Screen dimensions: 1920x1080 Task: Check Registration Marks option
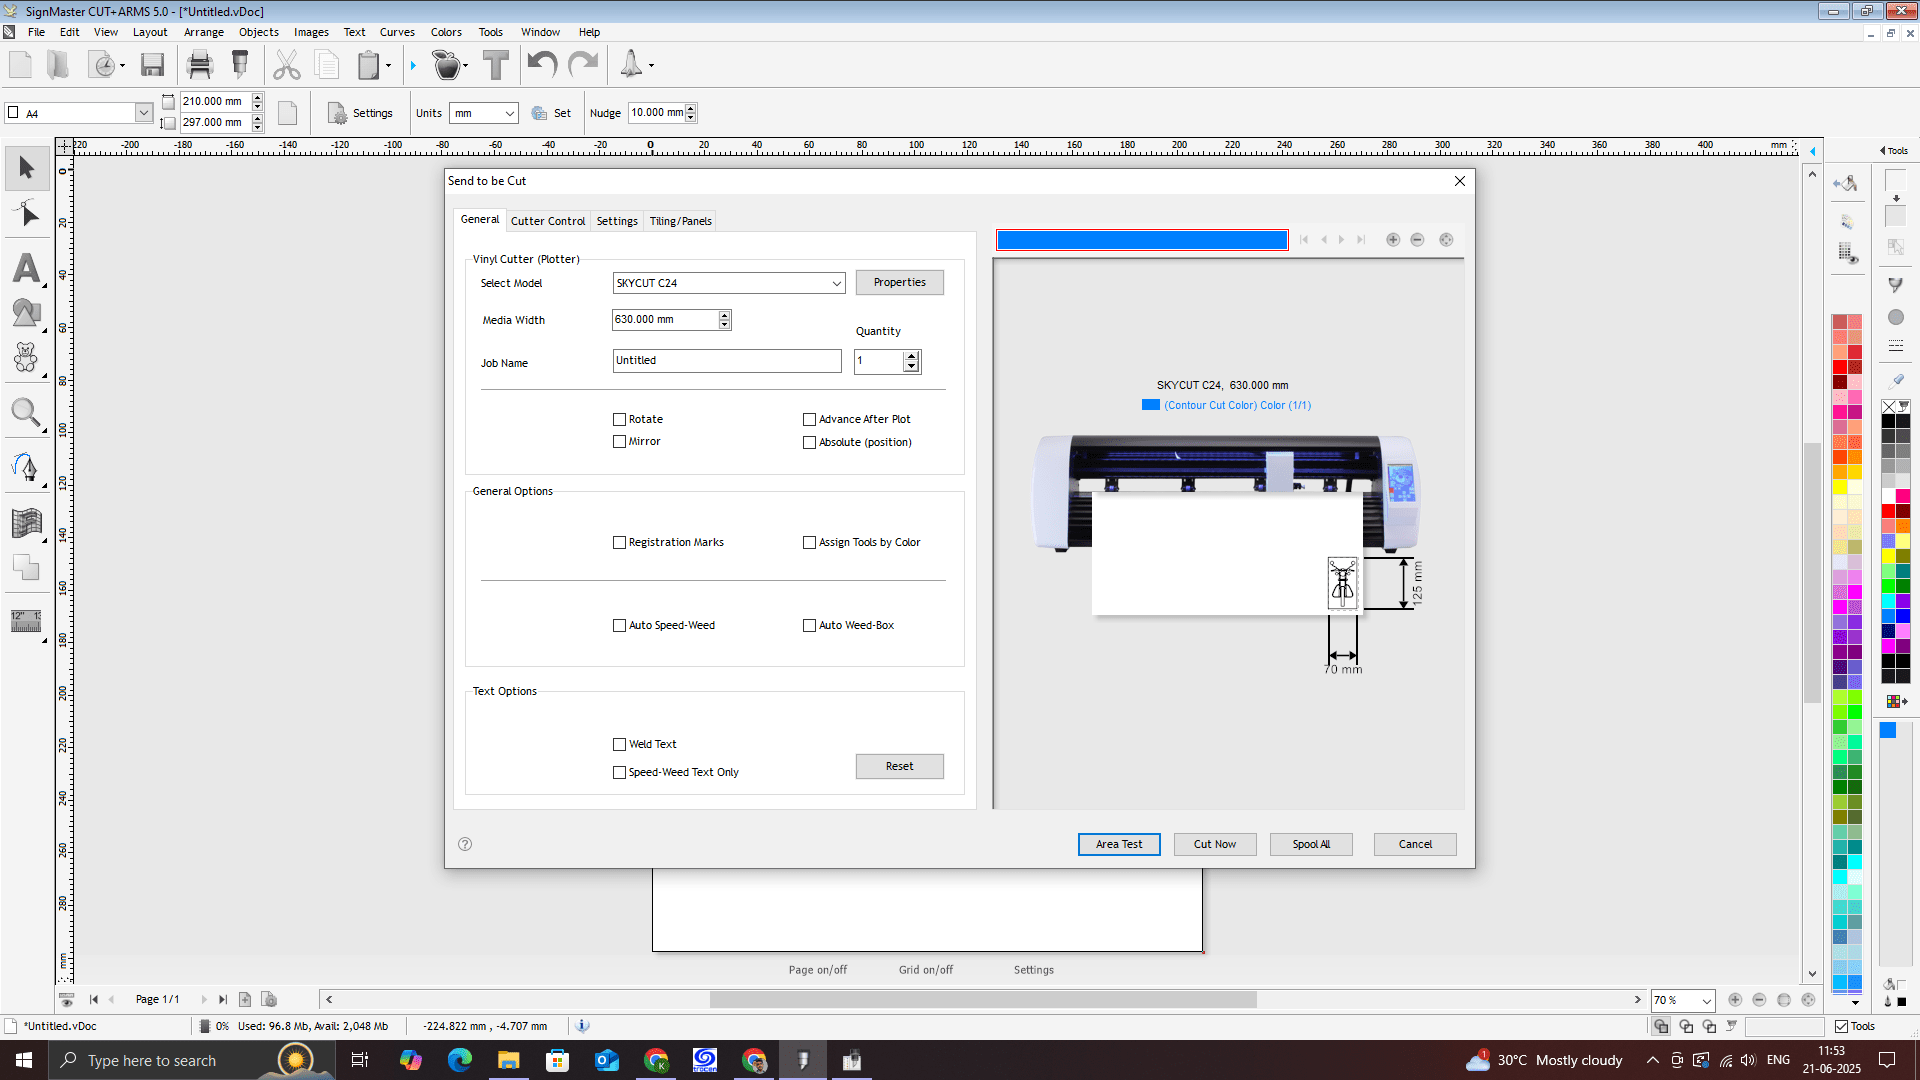click(x=620, y=543)
